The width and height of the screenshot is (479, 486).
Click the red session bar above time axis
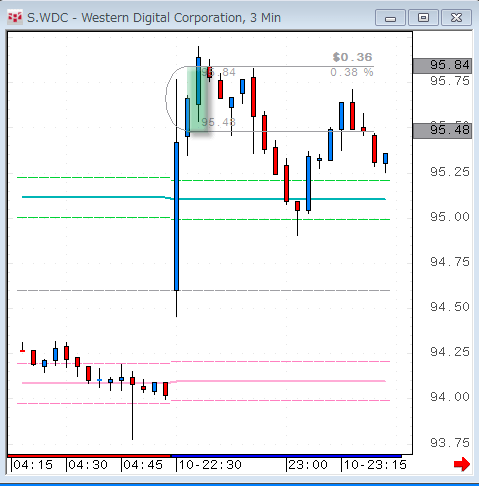89,456
